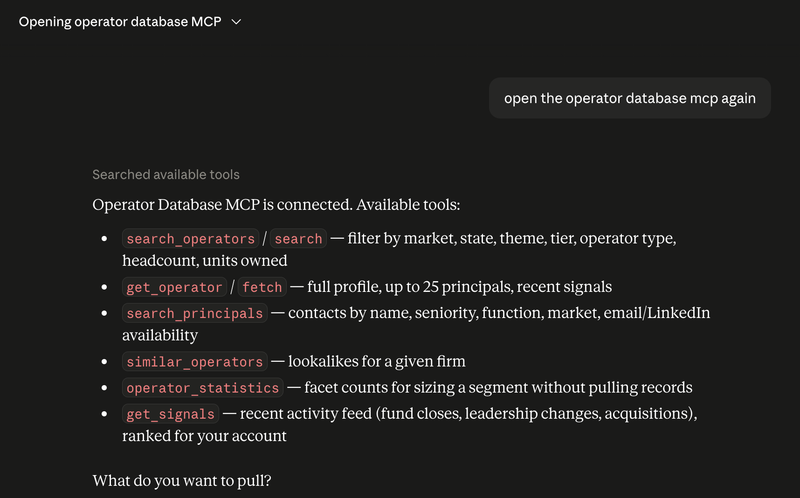Click the fetch code tag
800x498 pixels.
(262, 287)
